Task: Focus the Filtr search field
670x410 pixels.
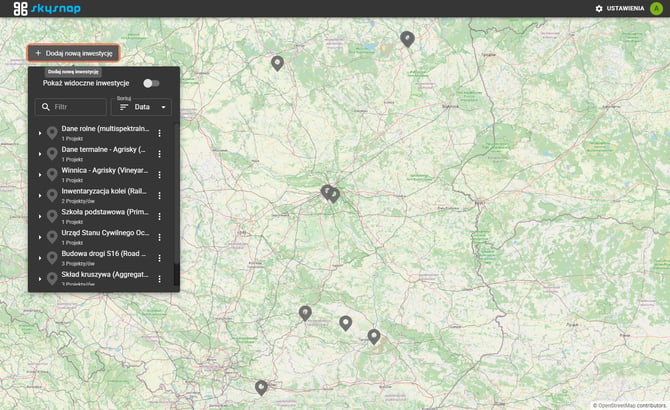Action: point(71,107)
